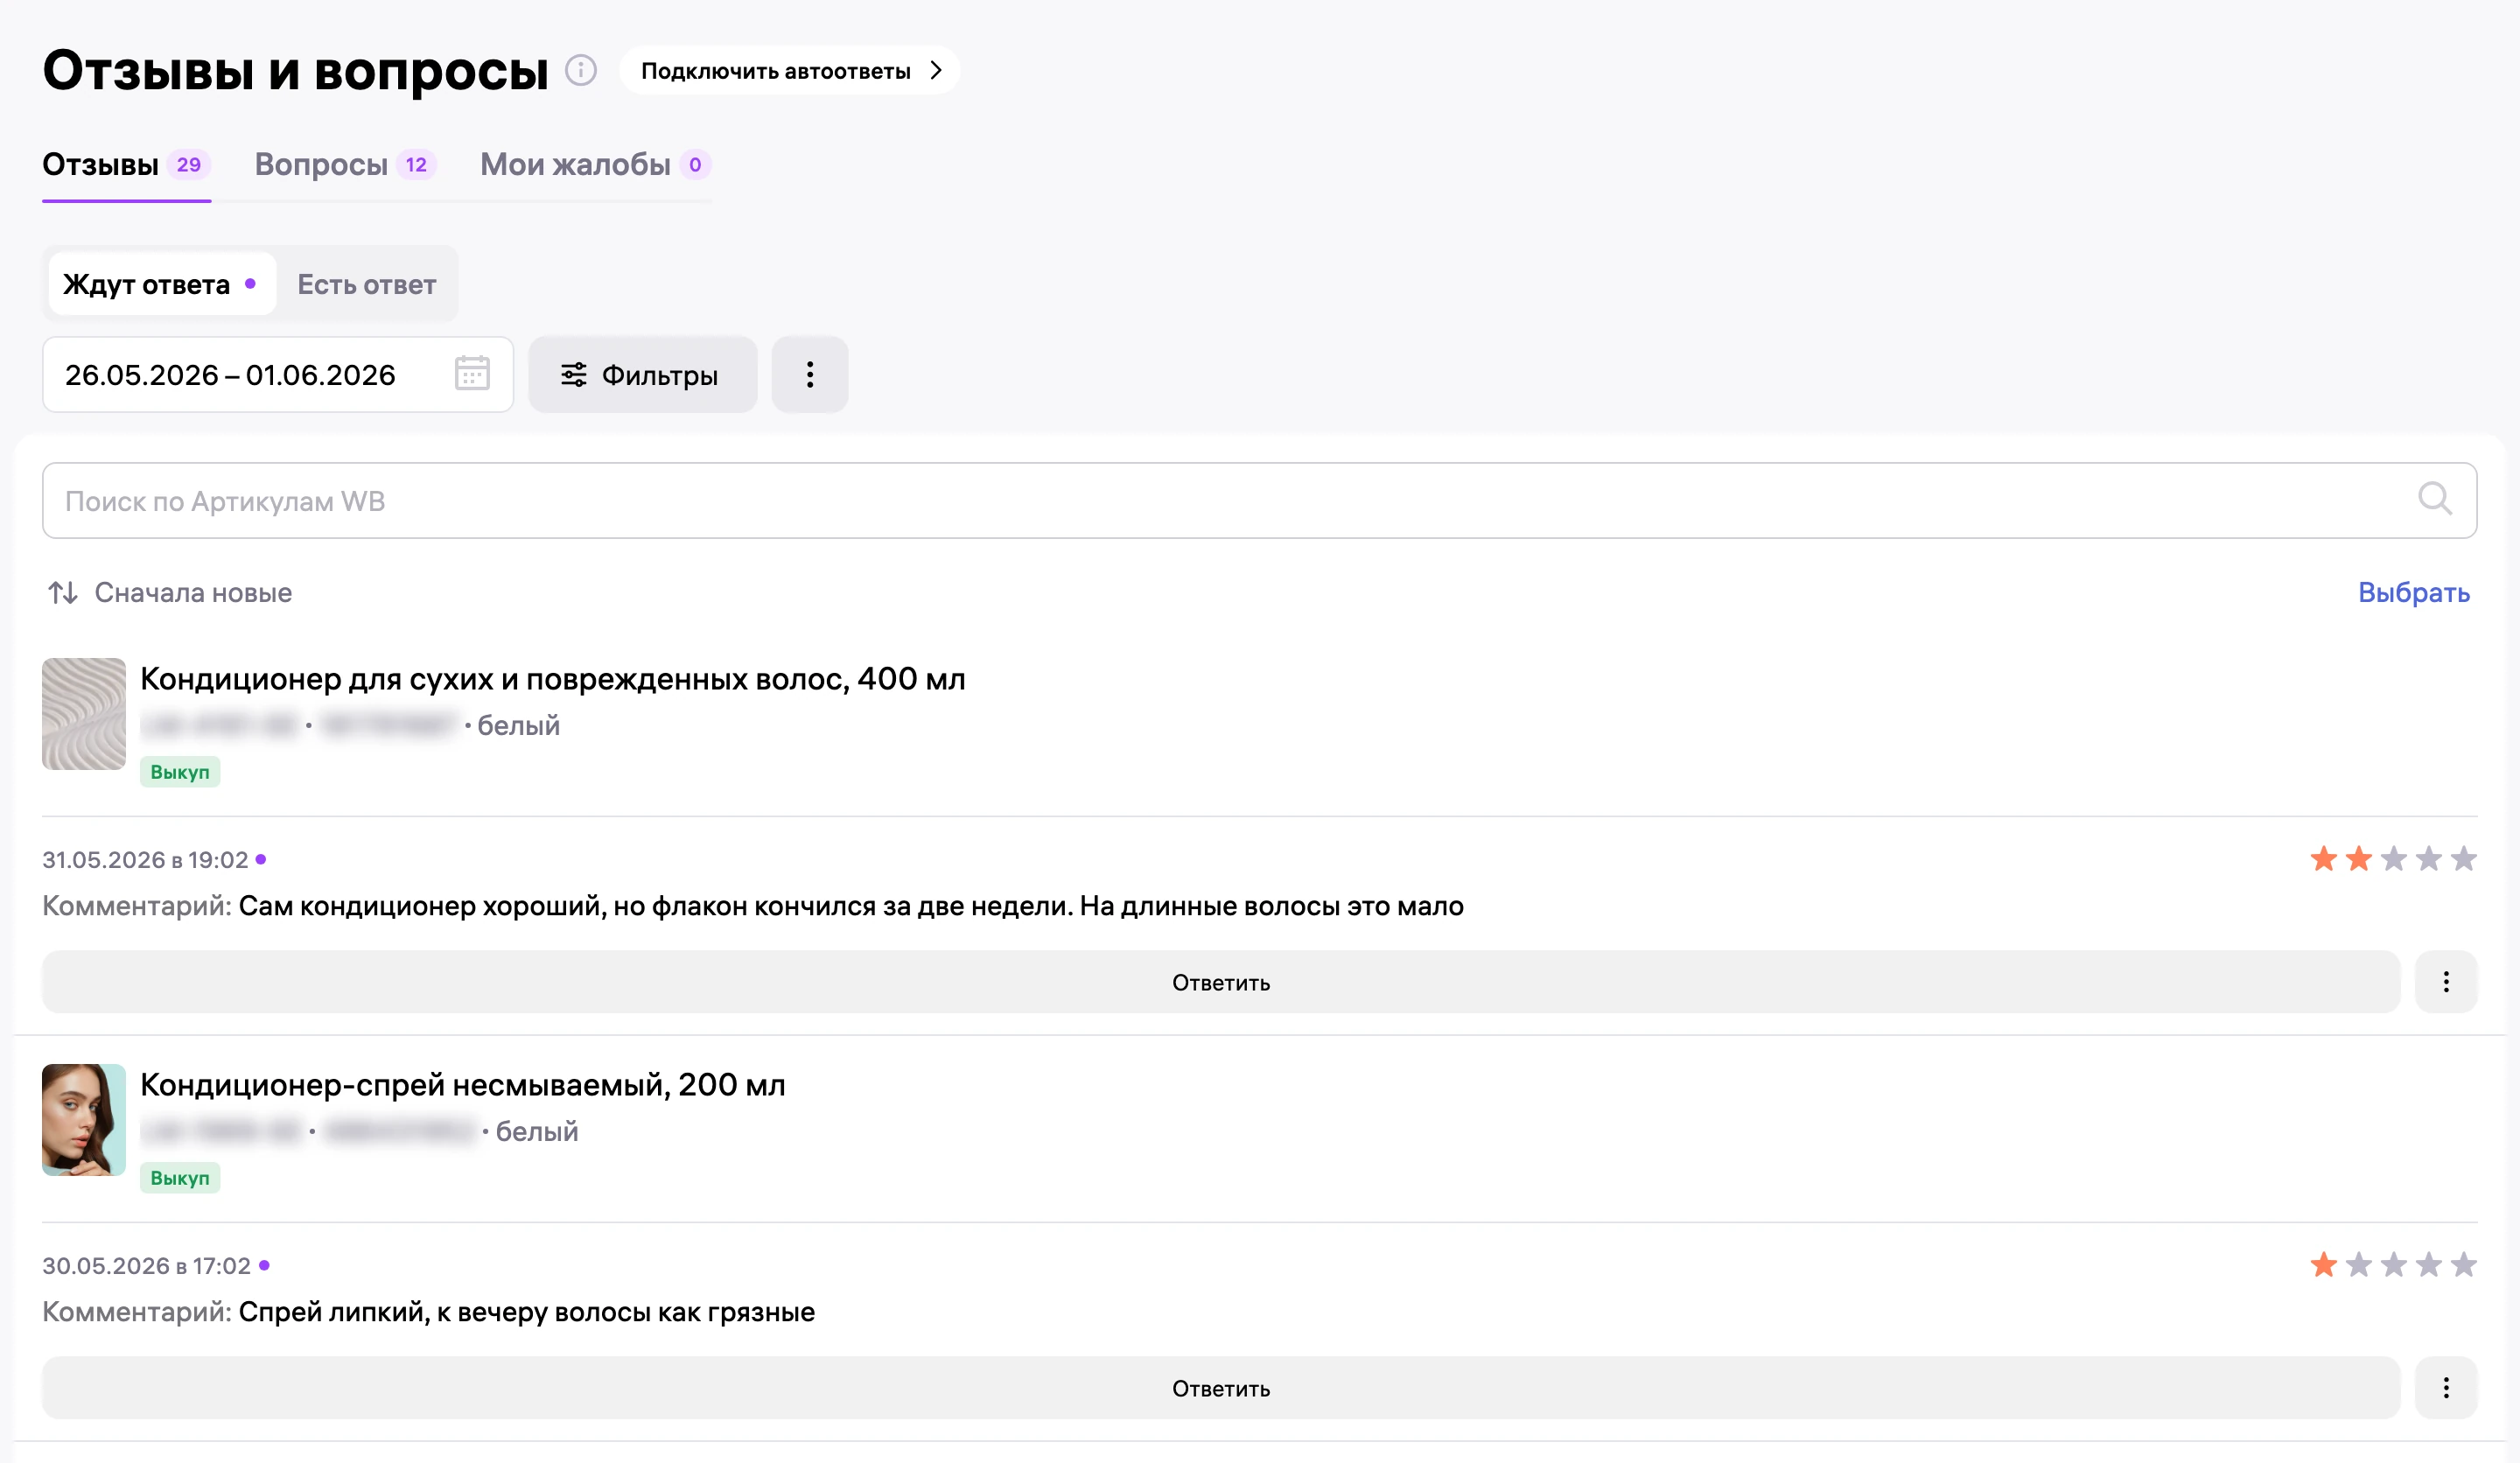Open three-dot menu next to Фильтры
Screen dimensions: 2520x1463
810,375
